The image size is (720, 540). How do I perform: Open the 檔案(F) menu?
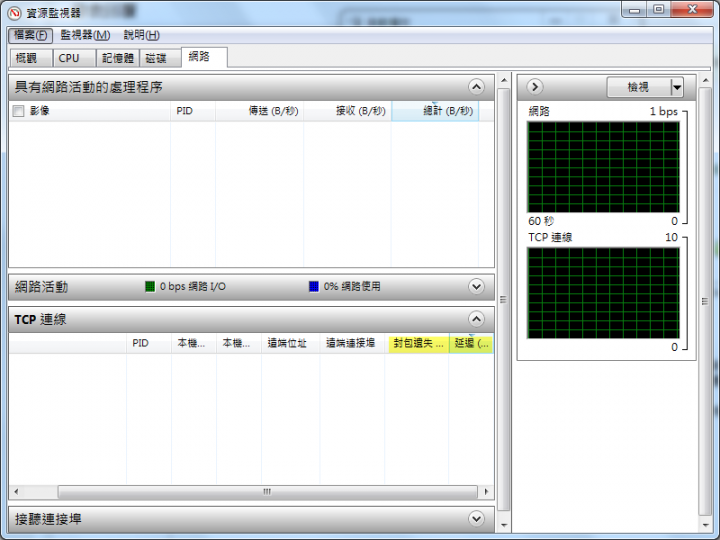point(30,35)
